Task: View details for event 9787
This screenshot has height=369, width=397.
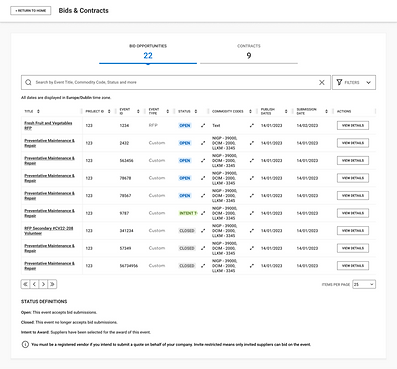Action: pos(353,213)
